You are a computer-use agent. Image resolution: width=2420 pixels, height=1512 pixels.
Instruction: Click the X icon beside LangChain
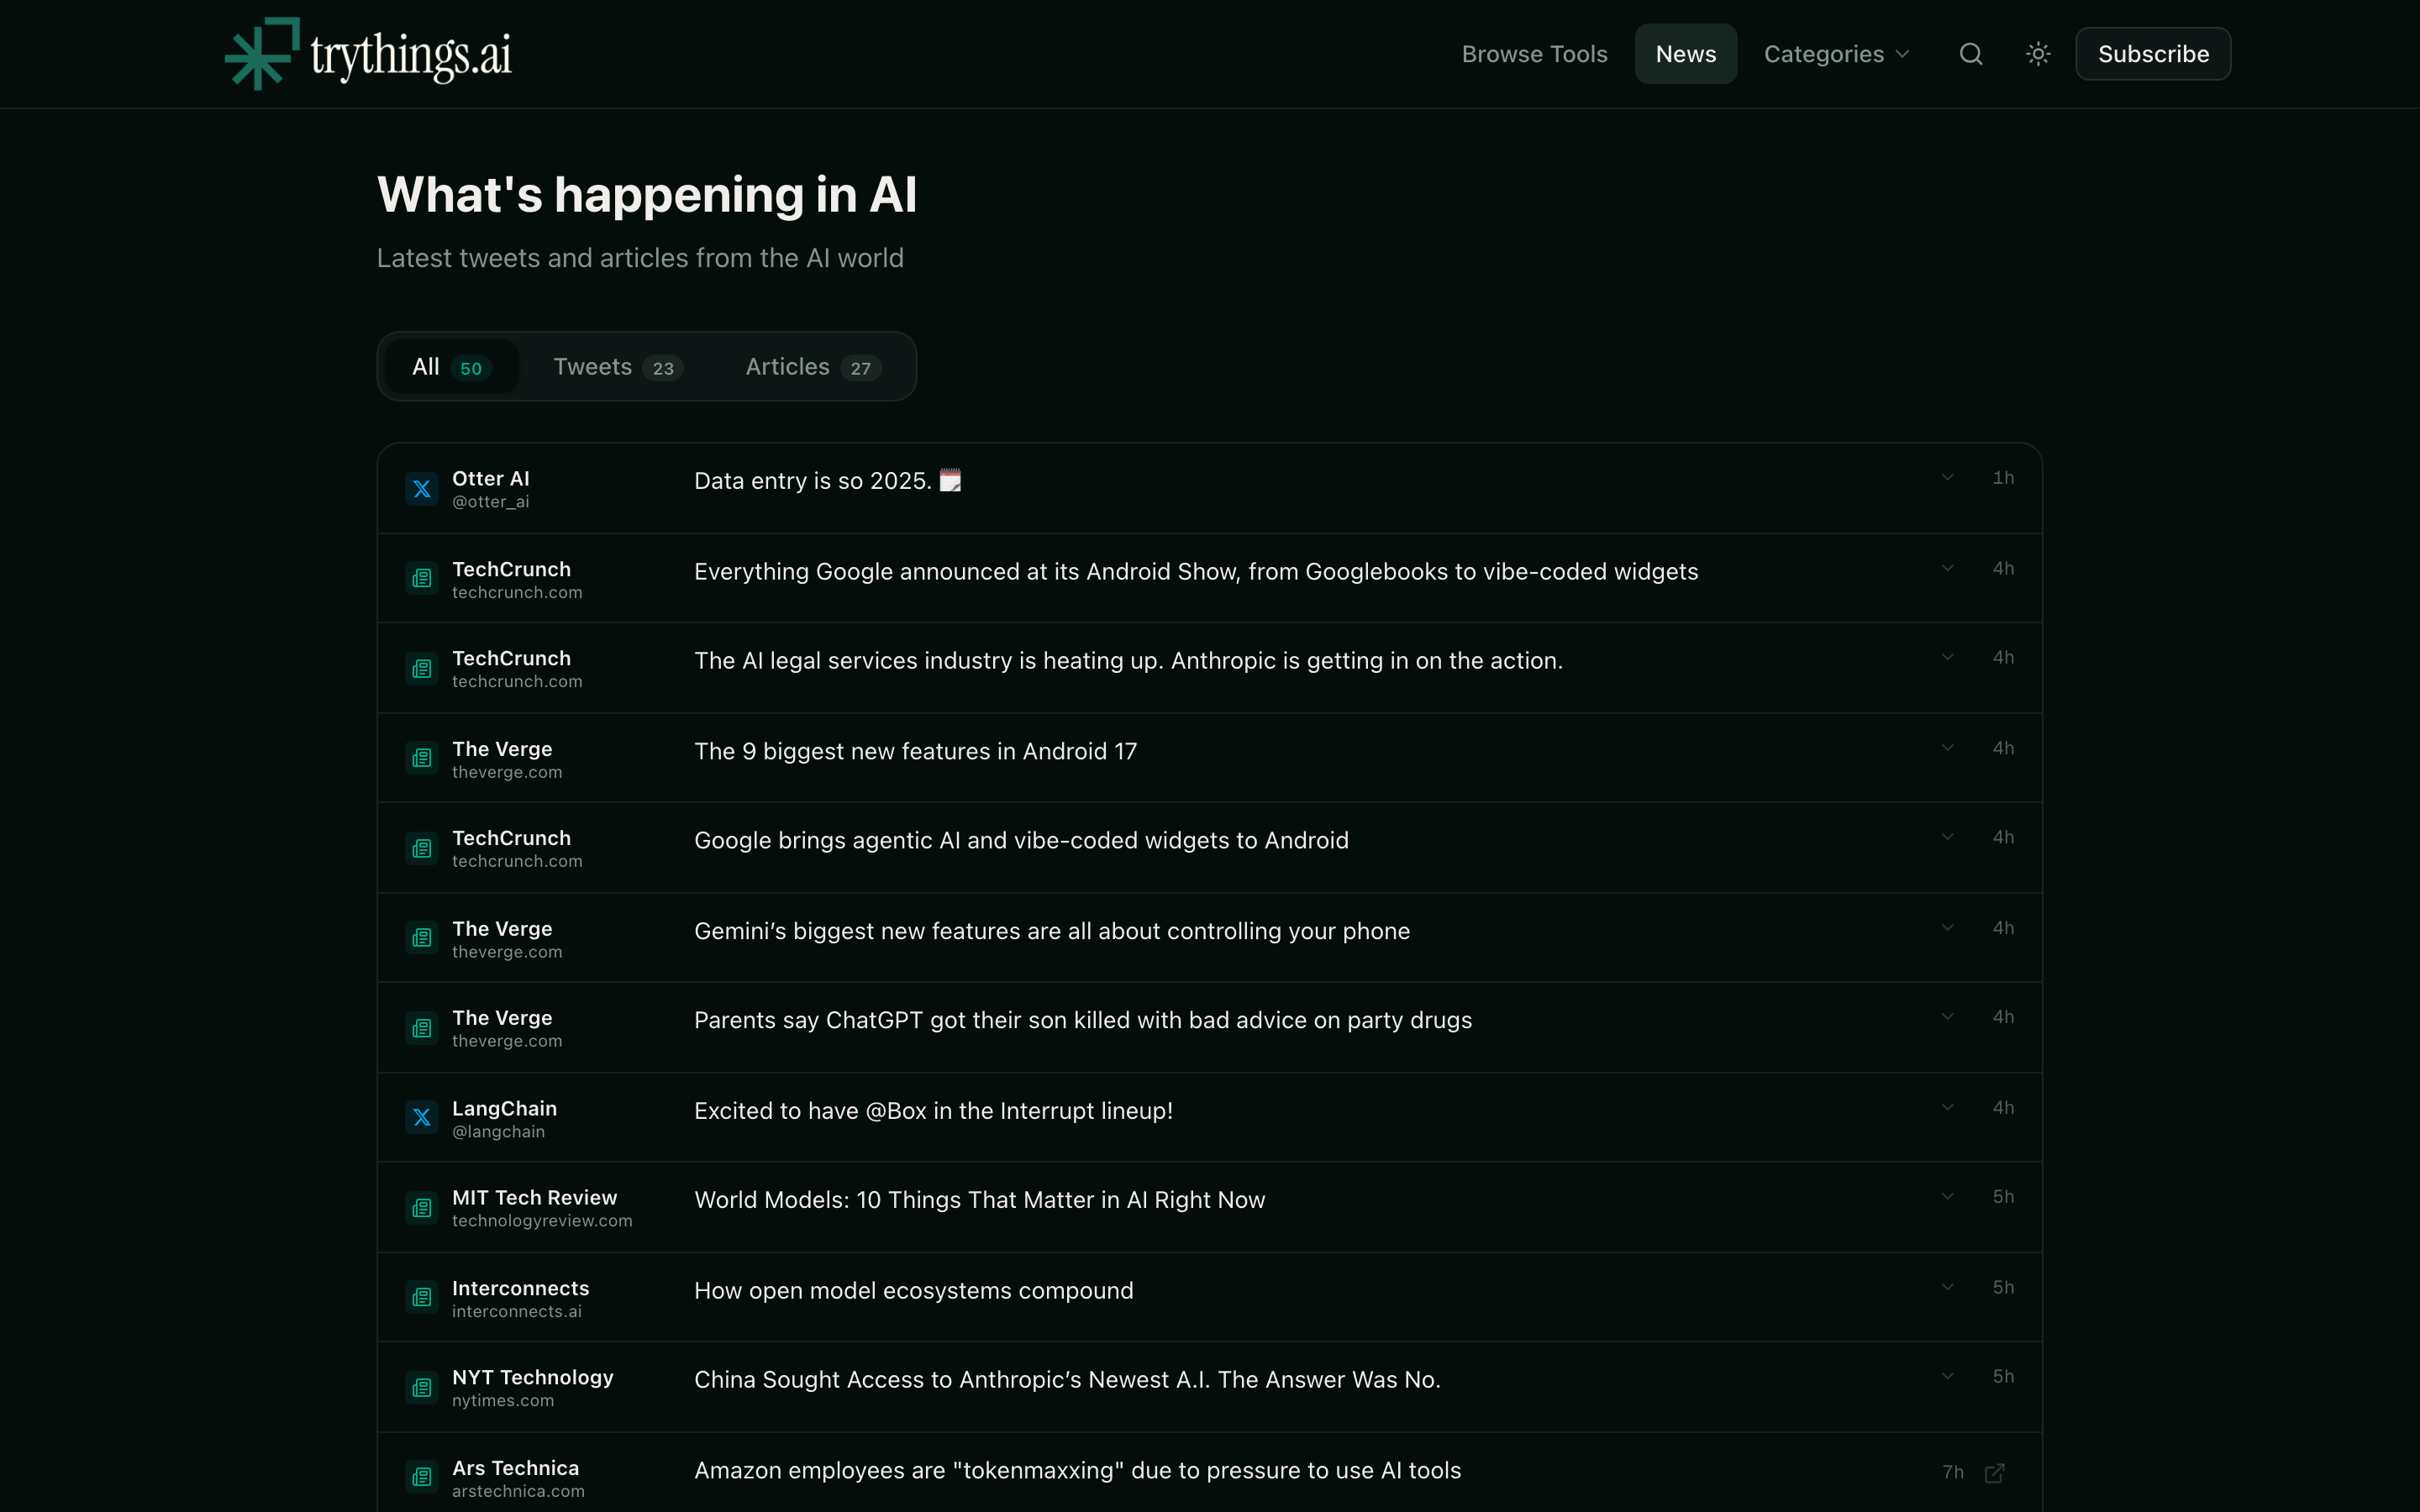coord(422,1118)
